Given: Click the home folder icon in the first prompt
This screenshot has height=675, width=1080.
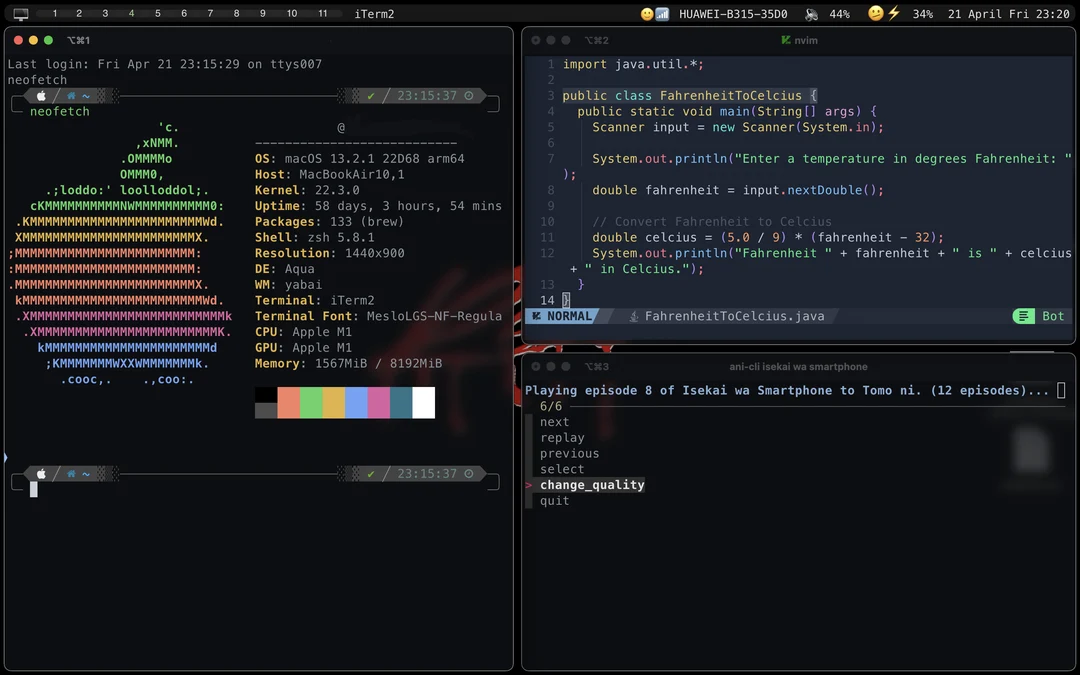Looking at the screenshot, I should pyautogui.click(x=71, y=96).
